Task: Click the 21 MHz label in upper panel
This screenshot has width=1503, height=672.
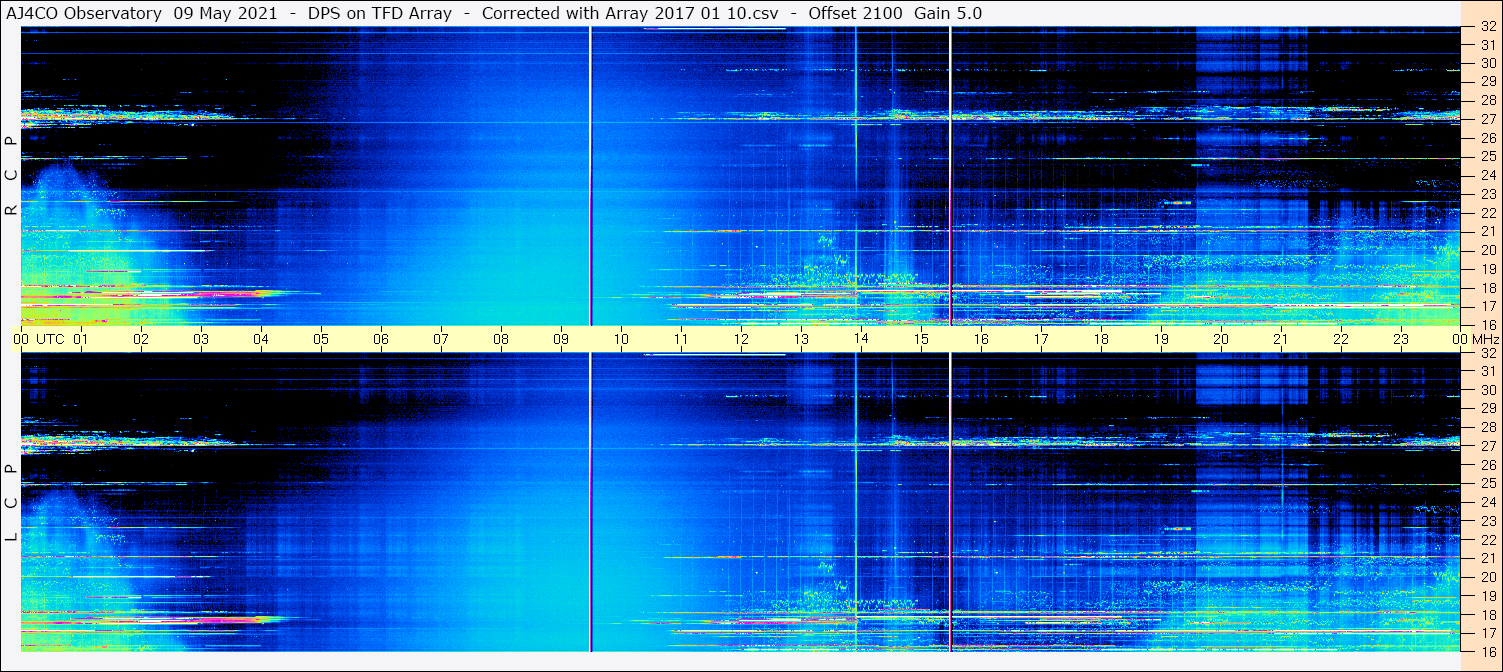Action: tap(1487, 231)
